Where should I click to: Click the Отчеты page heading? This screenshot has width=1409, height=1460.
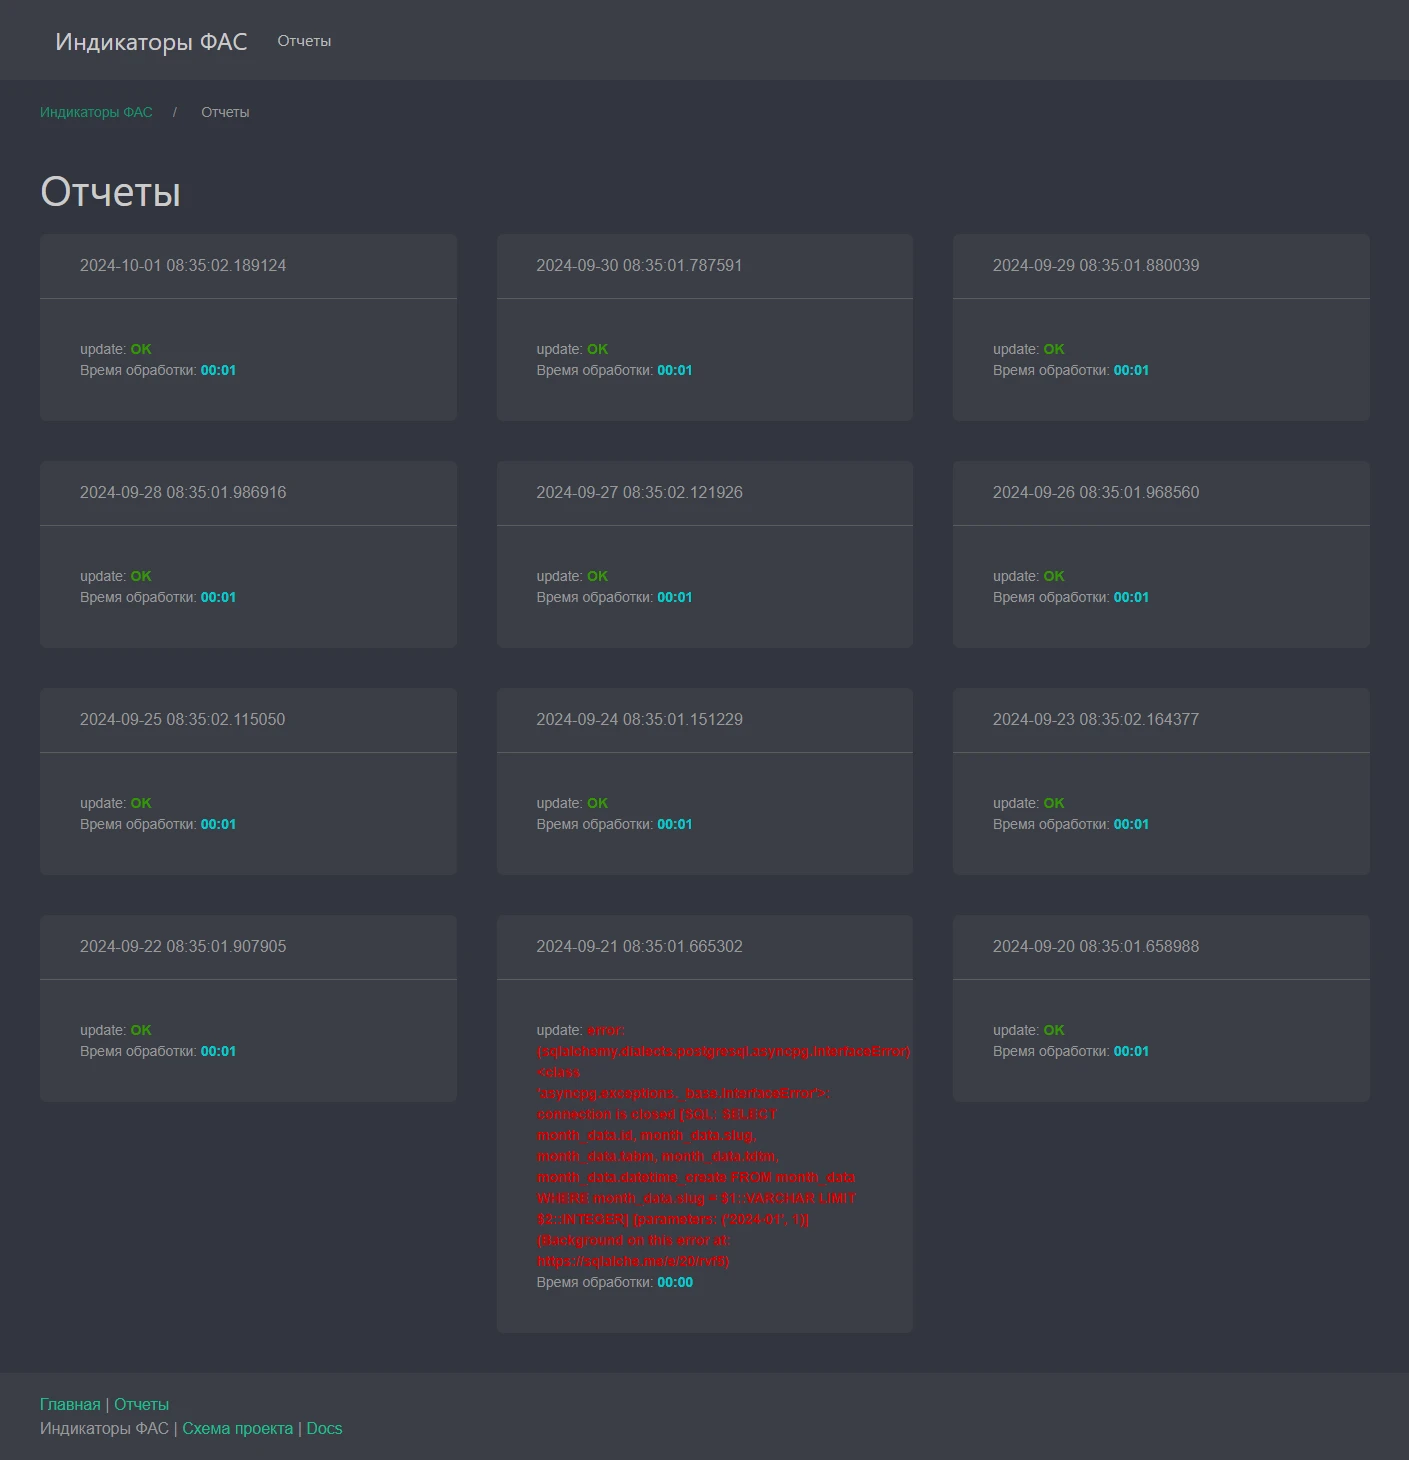pyautogui.click(x=110, y=192)
